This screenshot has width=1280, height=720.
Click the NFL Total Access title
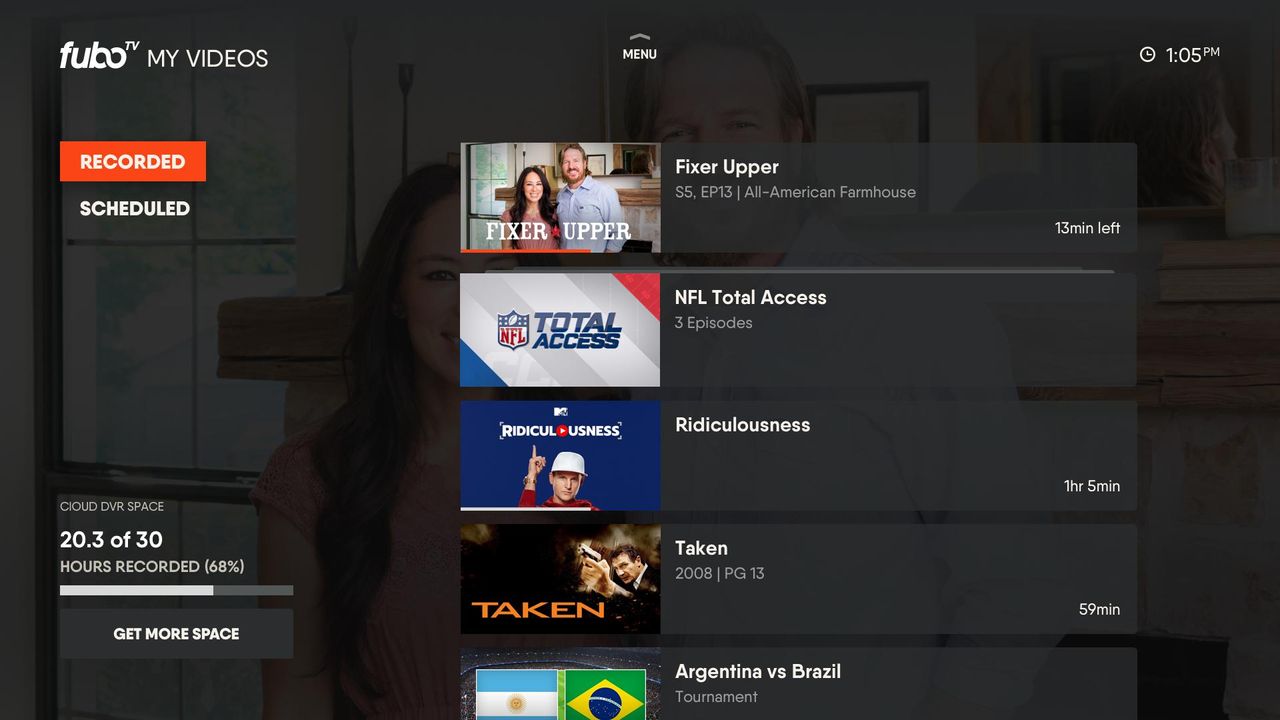751,297
